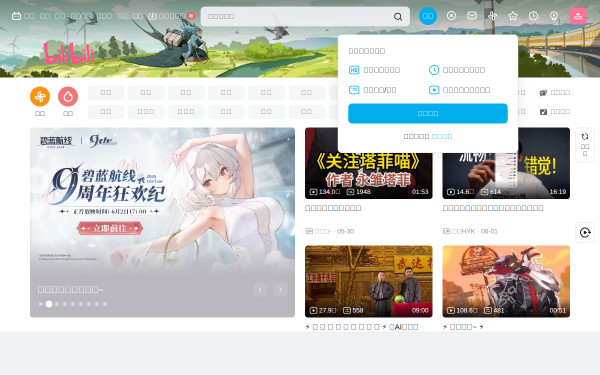Open the favorites star icon
This screenshot has width=600, height=375.
[513, 16]
